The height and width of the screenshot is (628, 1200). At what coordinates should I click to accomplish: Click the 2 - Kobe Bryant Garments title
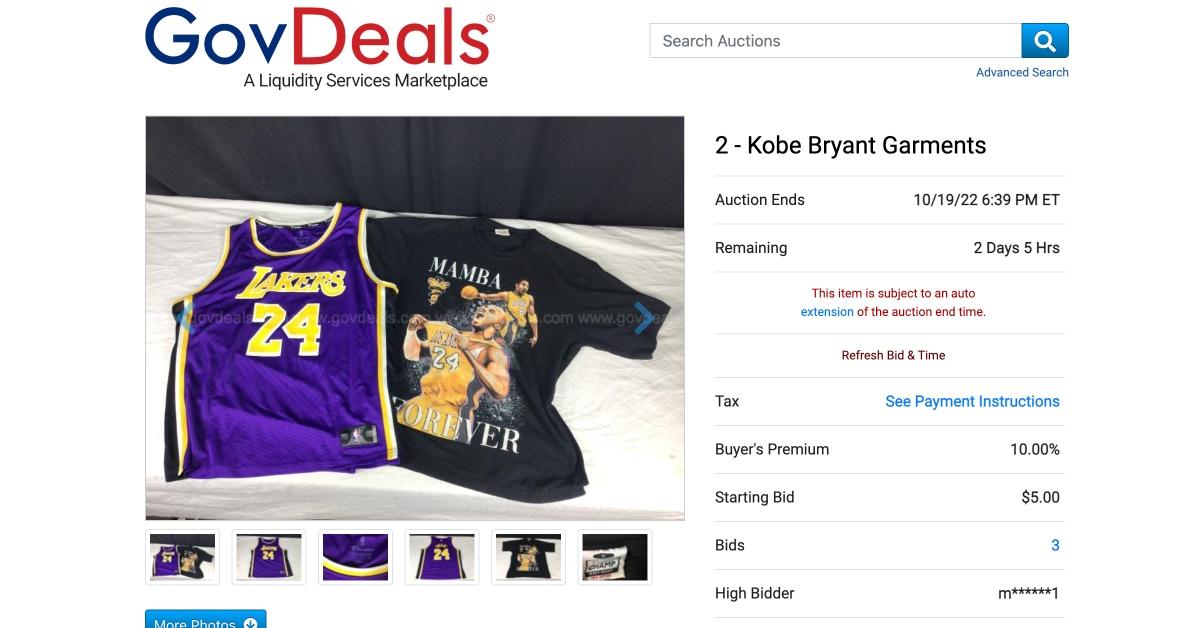click(850, 145)
